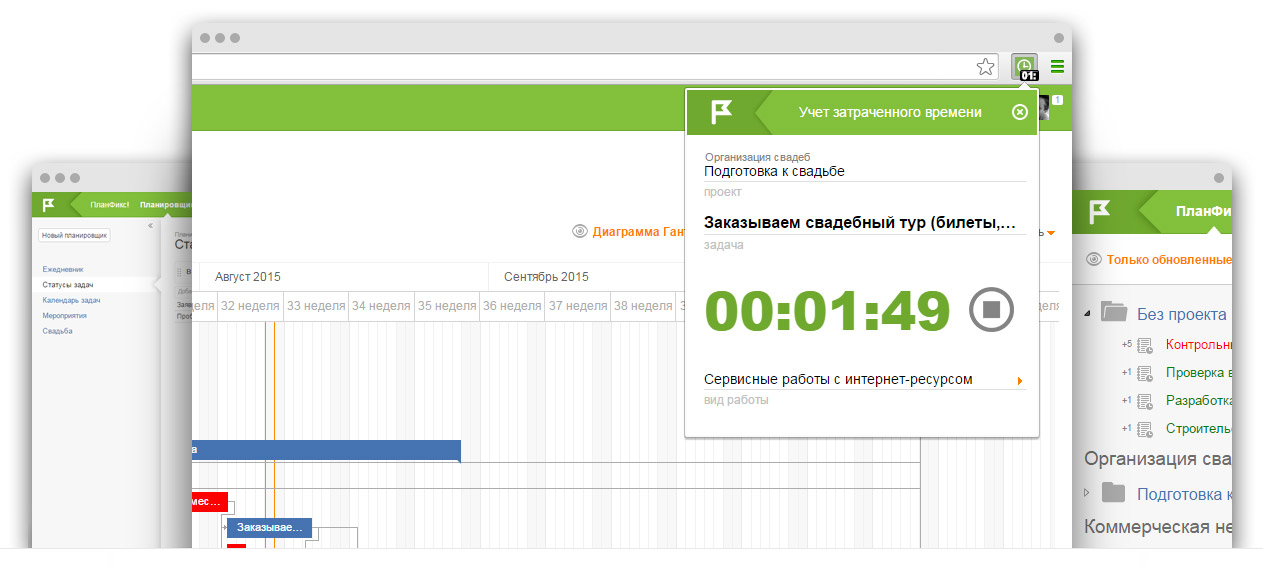
Task: Select the '33 неделя' week column
Action: 316,306
